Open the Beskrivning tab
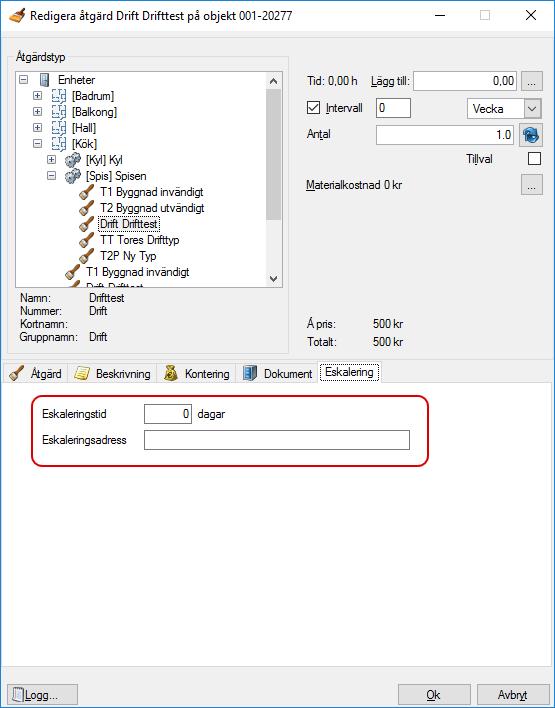Viewport: 555px width, 708px height. 112,373
